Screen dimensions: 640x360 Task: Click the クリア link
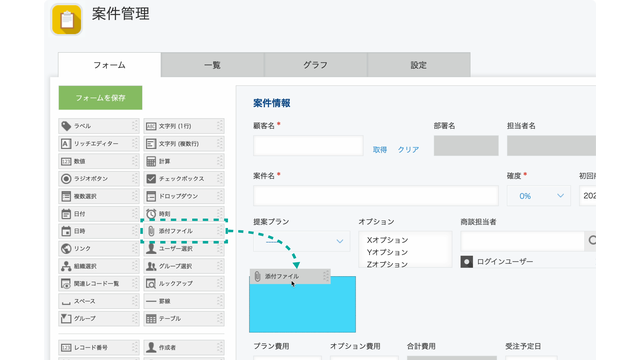point(408,150)
